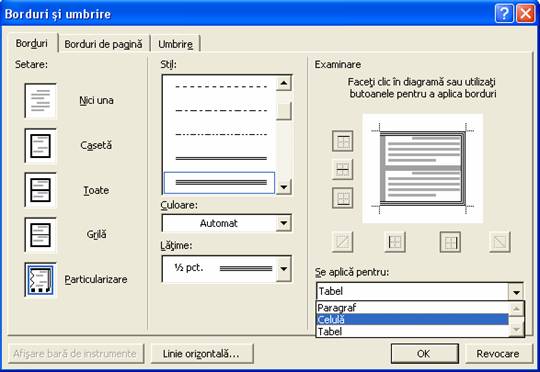Switch to the Borduri tab

click(x=32, y=43)
